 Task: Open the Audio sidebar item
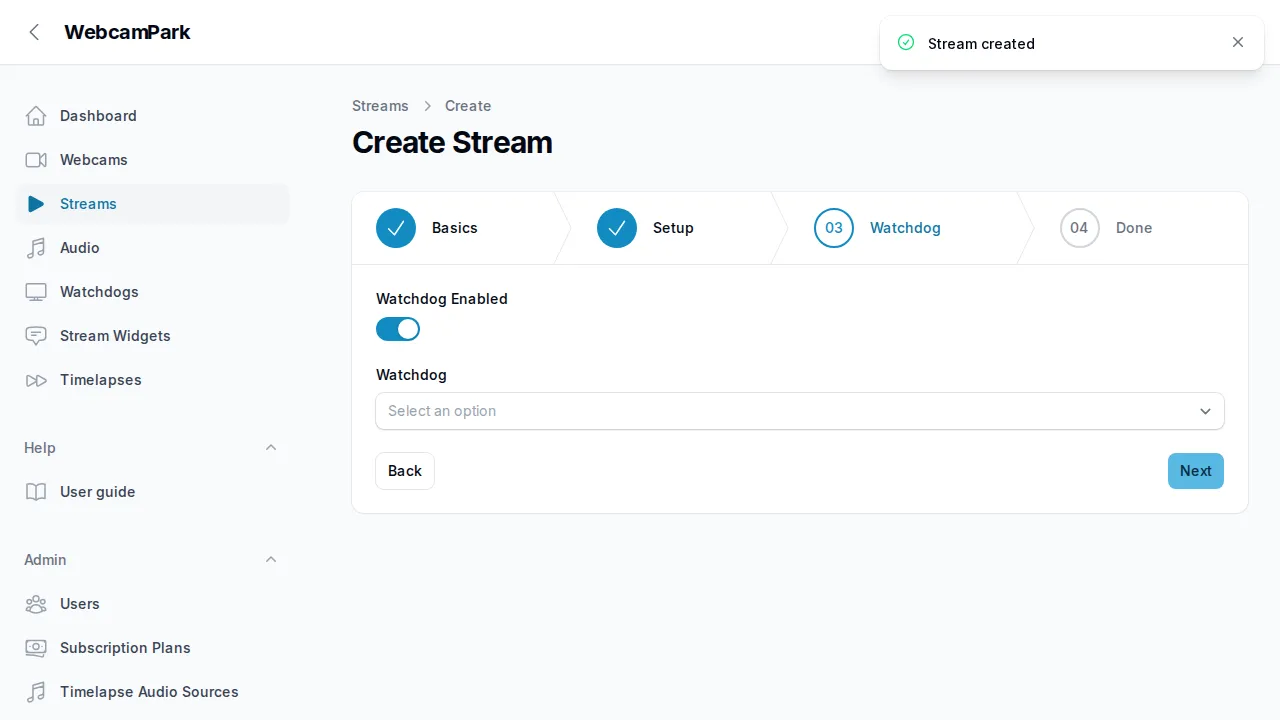153,248
